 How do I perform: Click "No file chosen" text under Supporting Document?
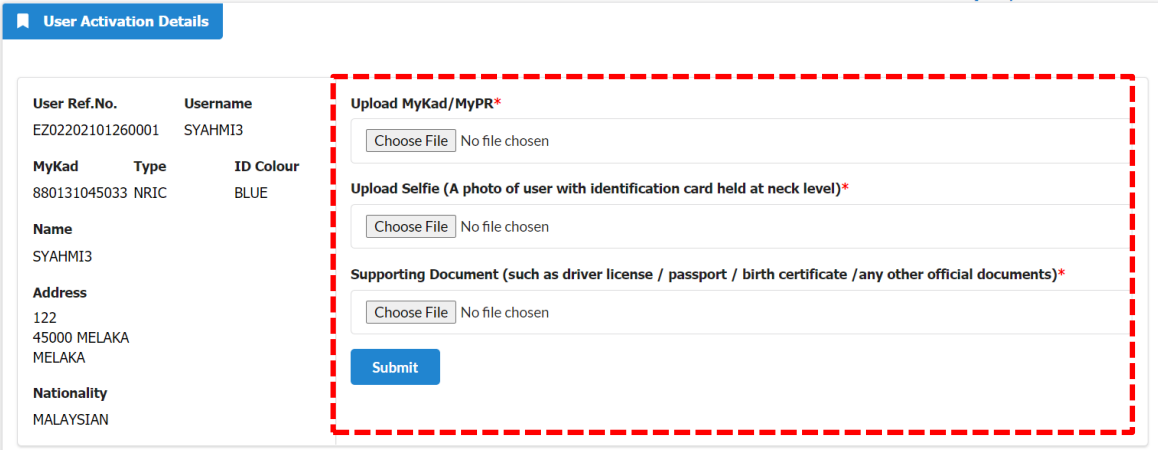504,312
